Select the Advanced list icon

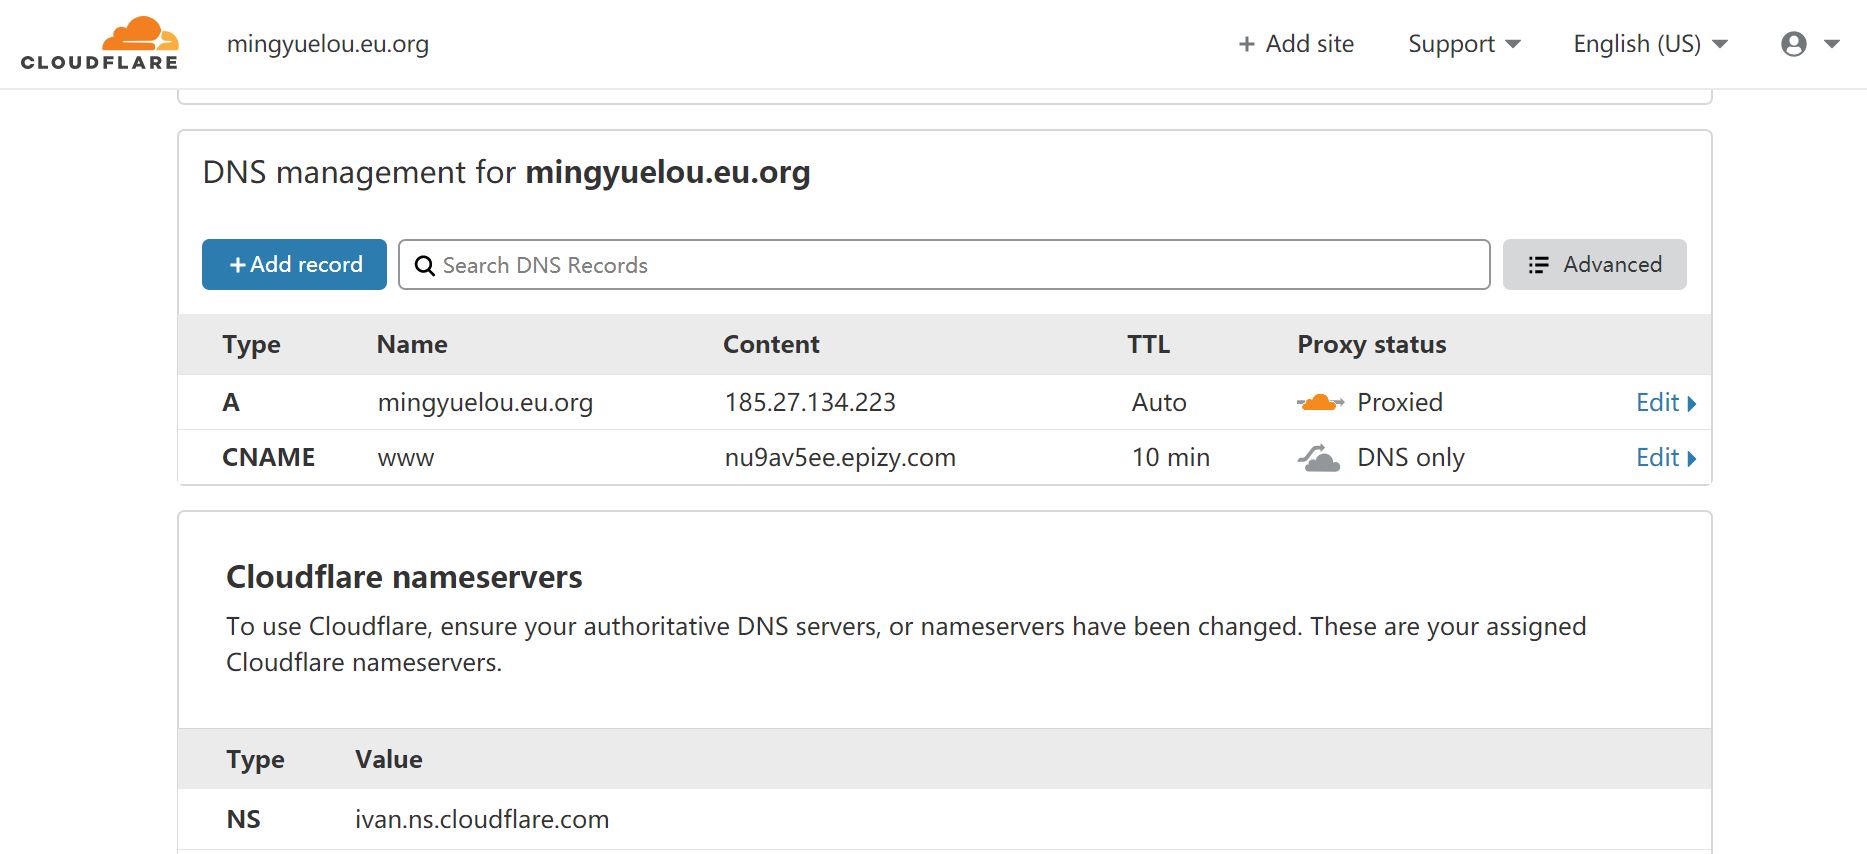tap(1538, 265)
